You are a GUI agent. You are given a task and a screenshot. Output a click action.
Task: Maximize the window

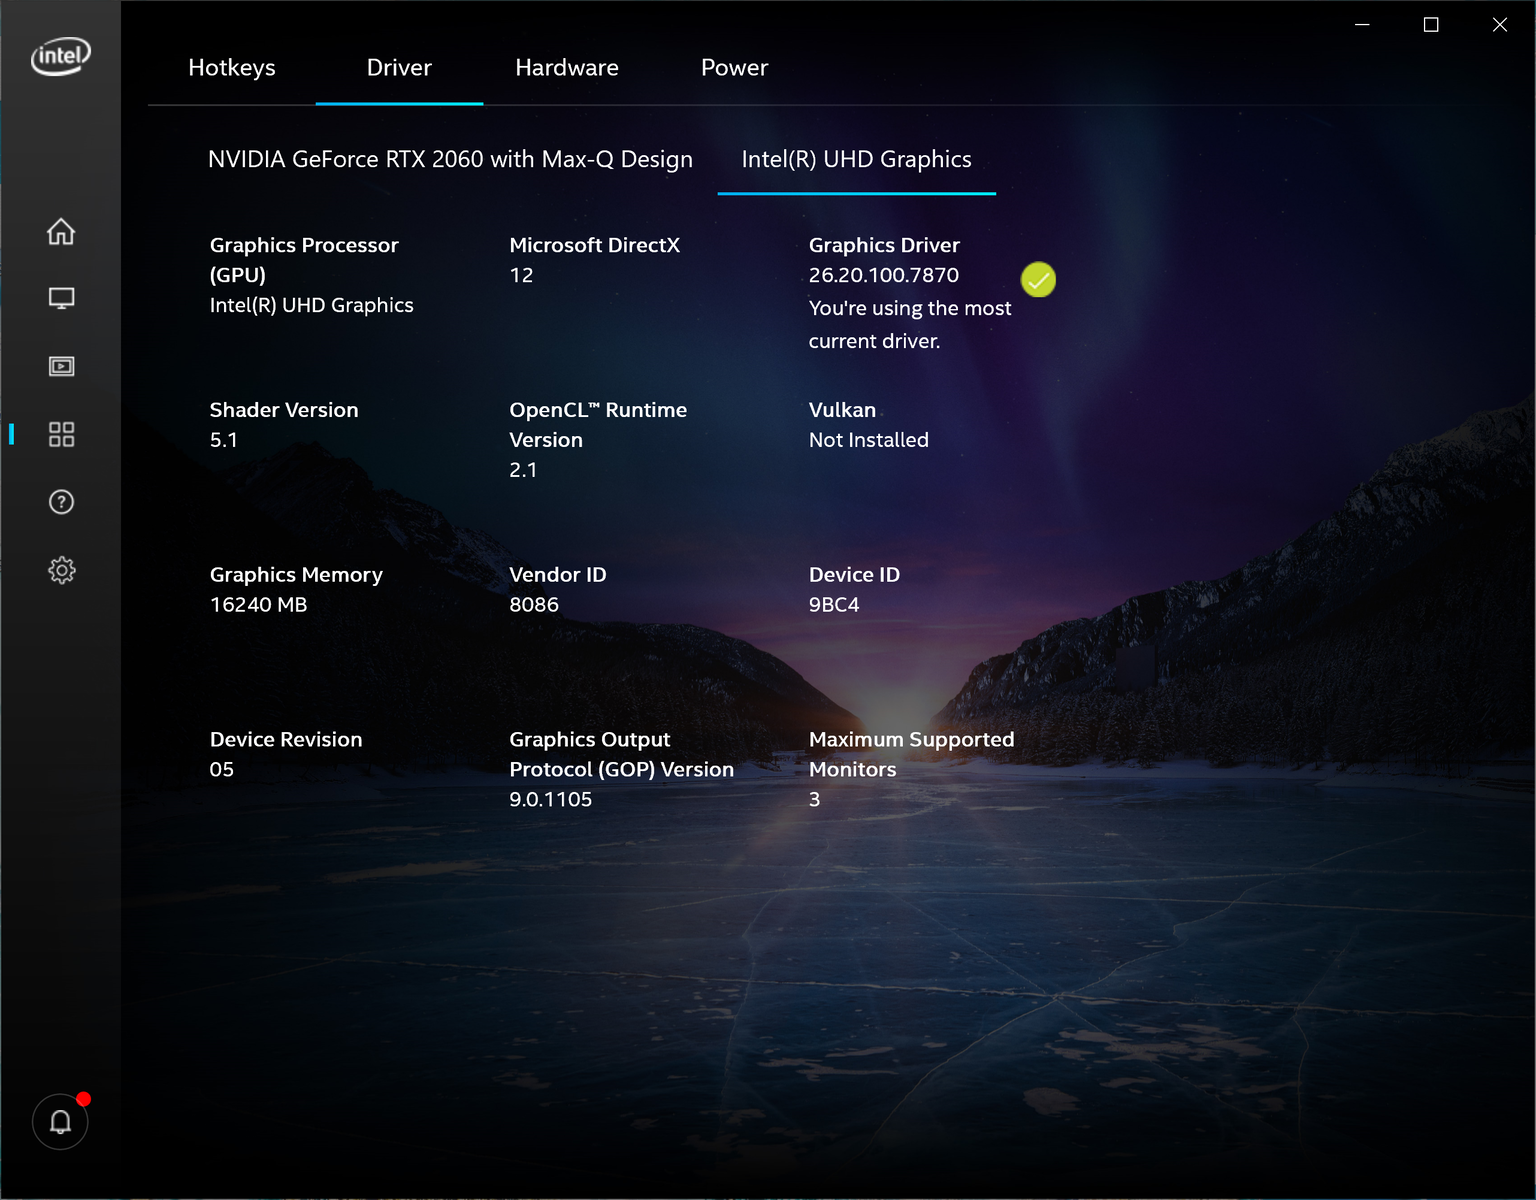click(x=1431, y=24)
